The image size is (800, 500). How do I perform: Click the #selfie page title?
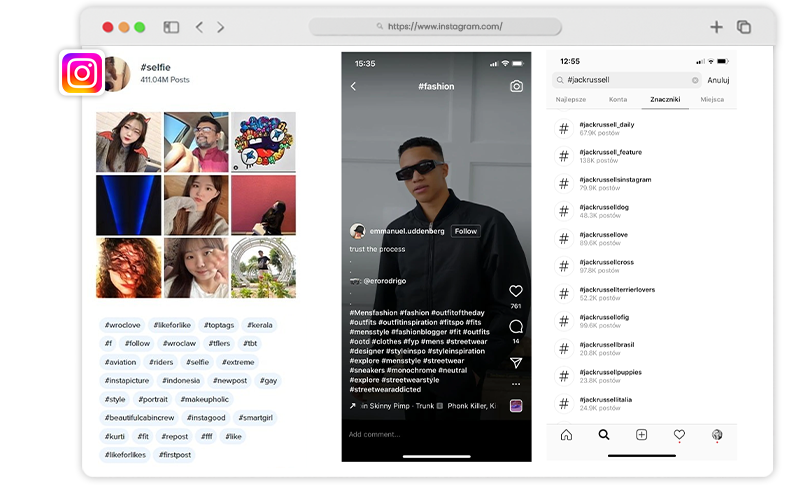click(156, 67)
